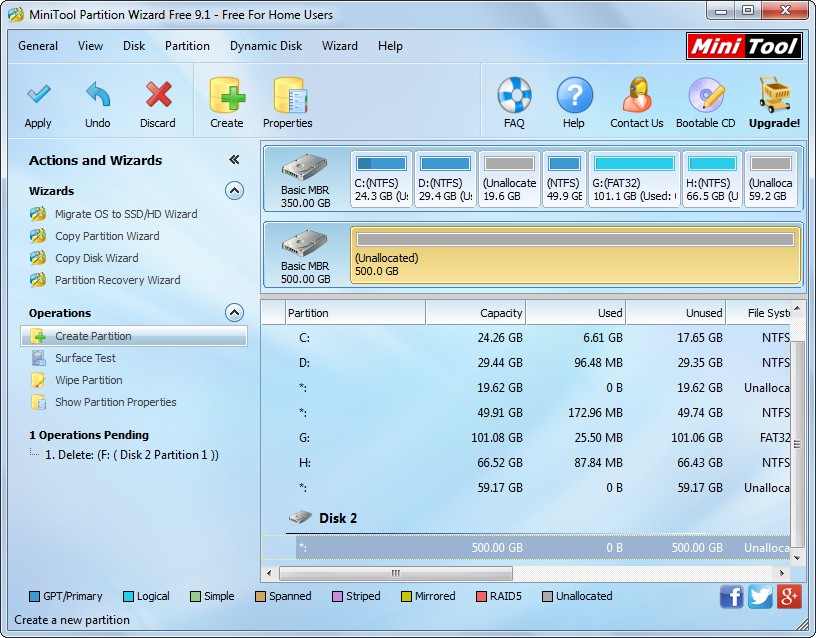816x638 pixels.
Task: Select the G: row with 101.08 GB
Action: point(526,438)
